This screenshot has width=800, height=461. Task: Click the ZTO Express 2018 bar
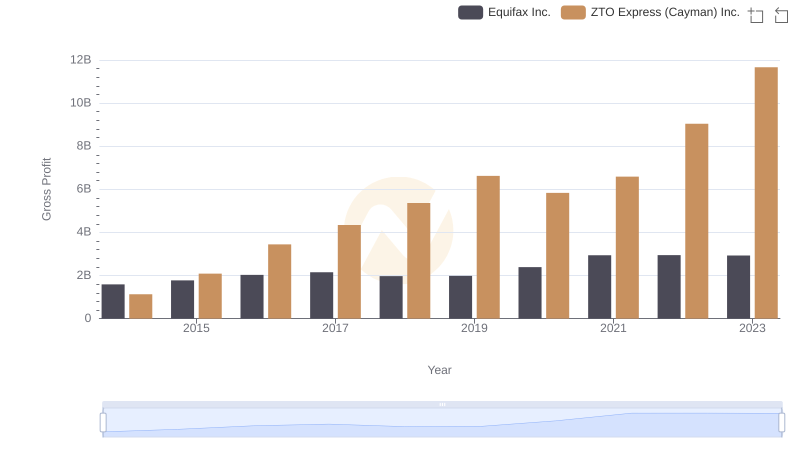click(x=419, y=261)
